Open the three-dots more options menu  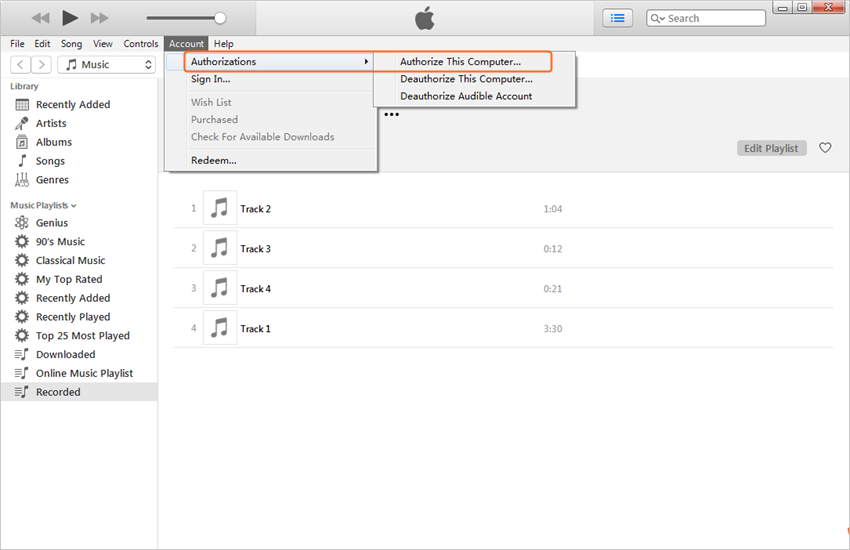pyautogui.click(x=392, y=115)
